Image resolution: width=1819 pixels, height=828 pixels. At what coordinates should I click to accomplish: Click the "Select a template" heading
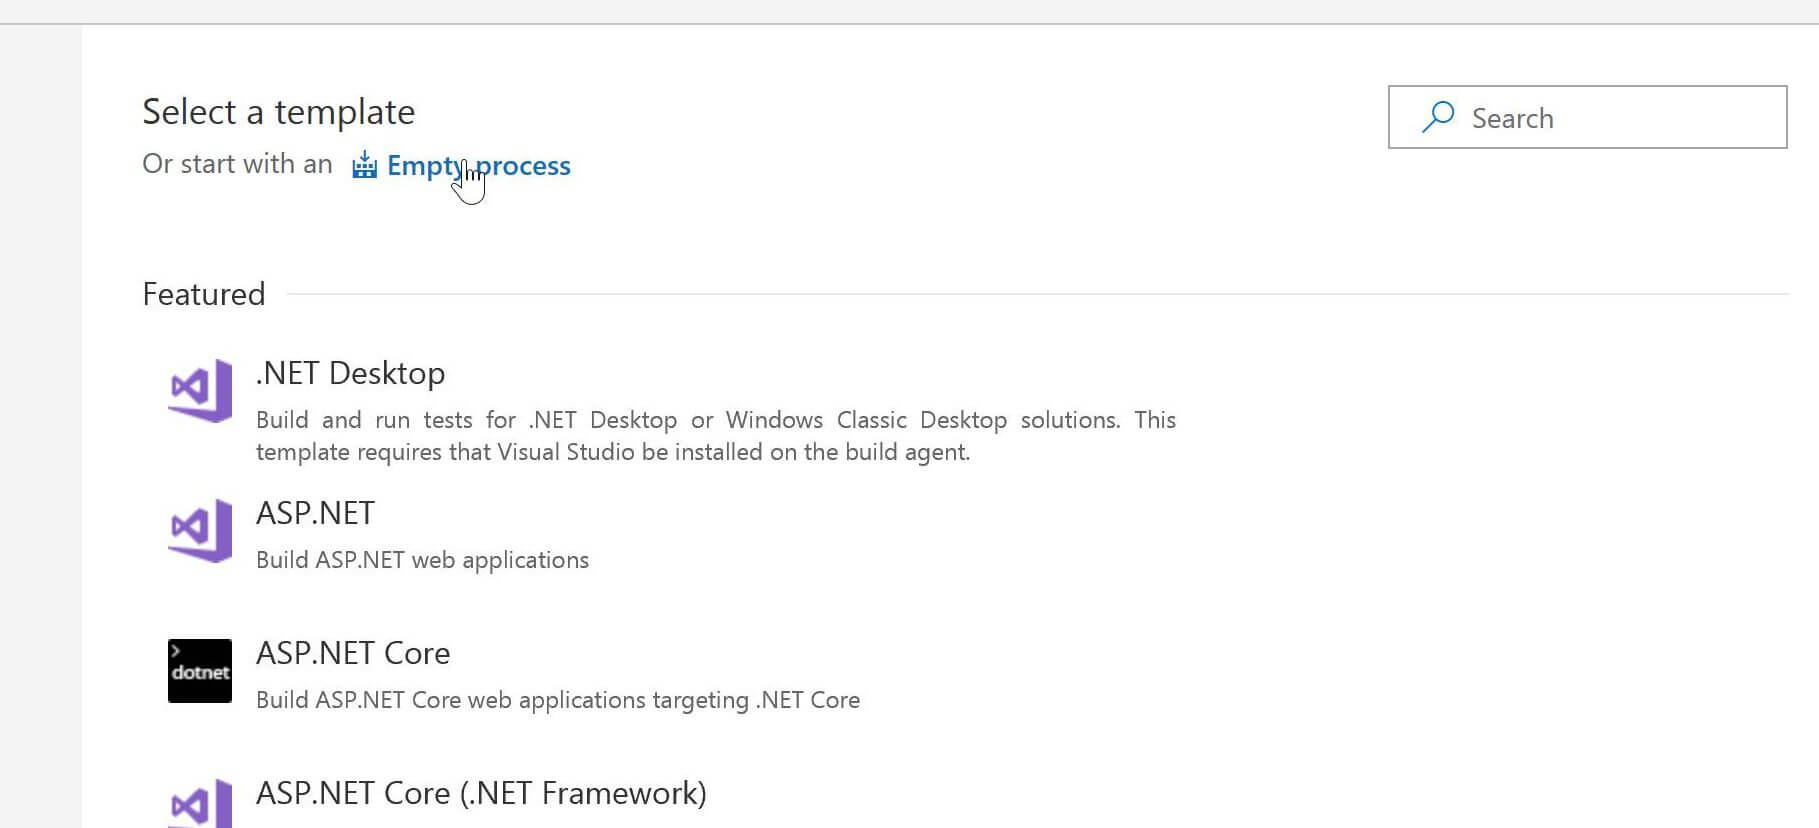278,112
